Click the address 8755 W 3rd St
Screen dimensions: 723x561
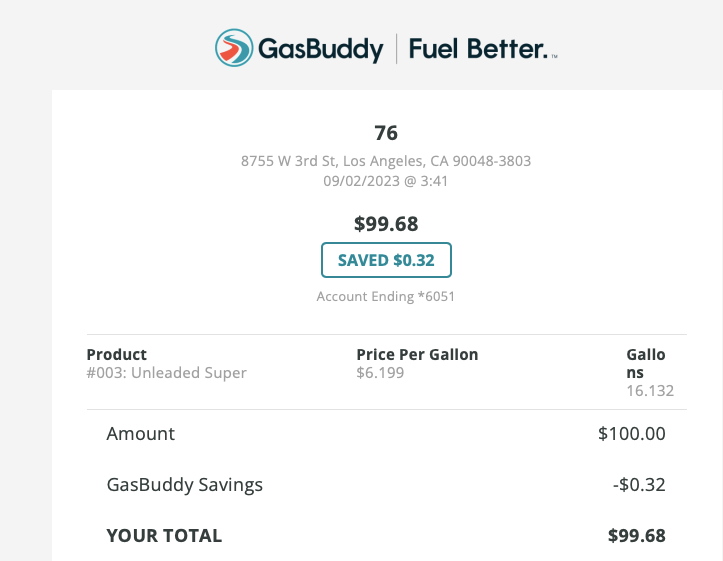[386, 161]
